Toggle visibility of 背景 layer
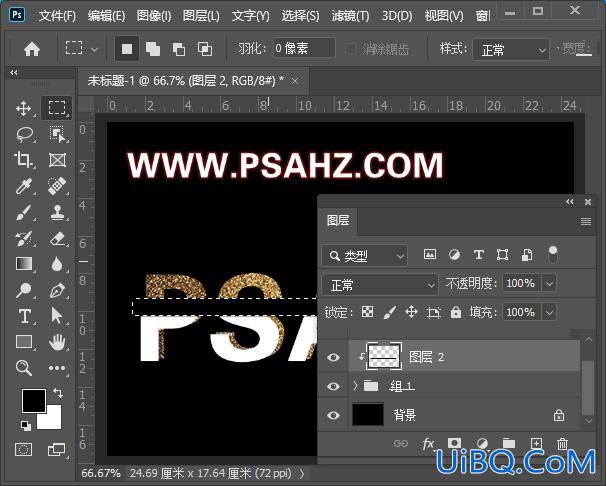 click(333, 415)
